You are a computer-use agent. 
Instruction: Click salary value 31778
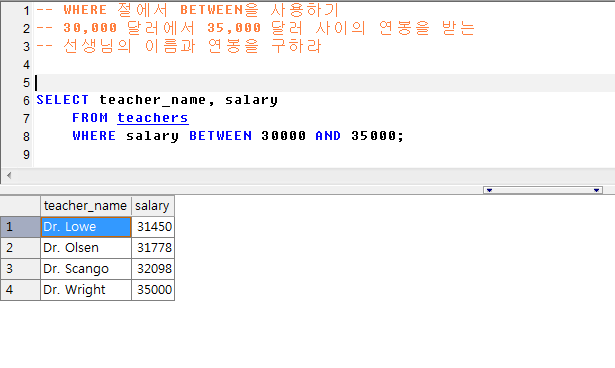153,248
